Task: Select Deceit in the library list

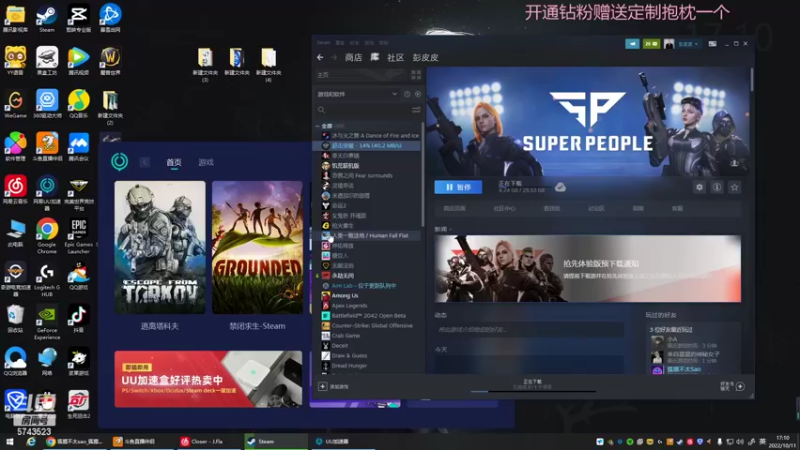Action: [335, 346]
